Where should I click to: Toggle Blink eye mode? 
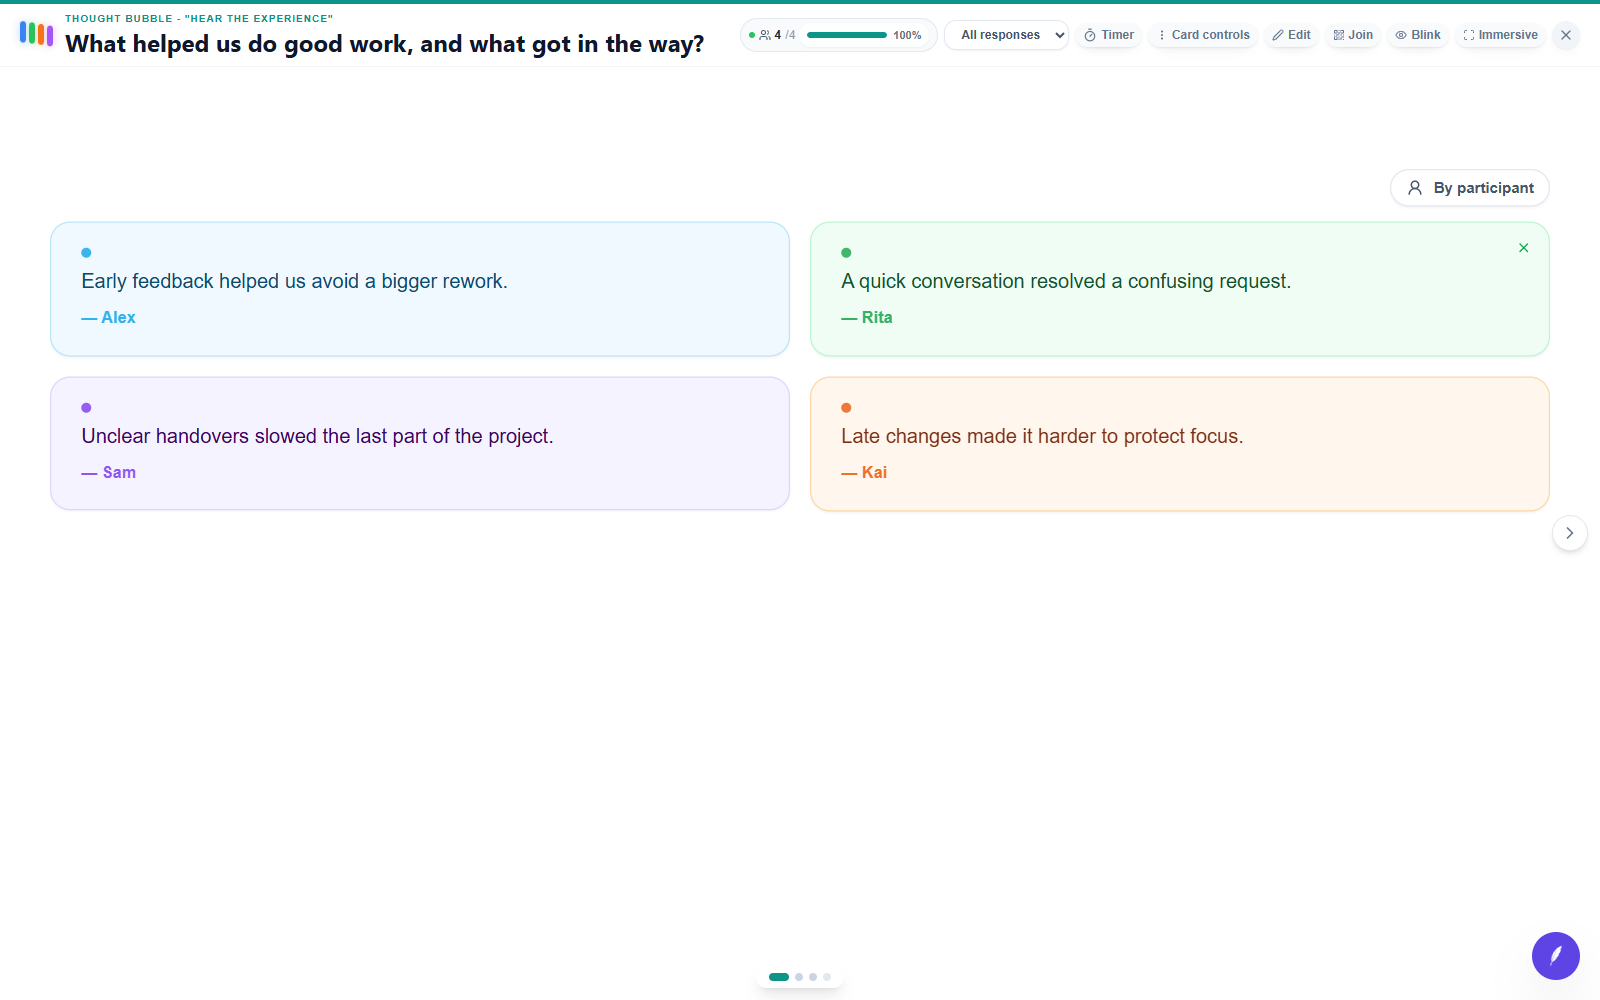tap(1418, 35)
